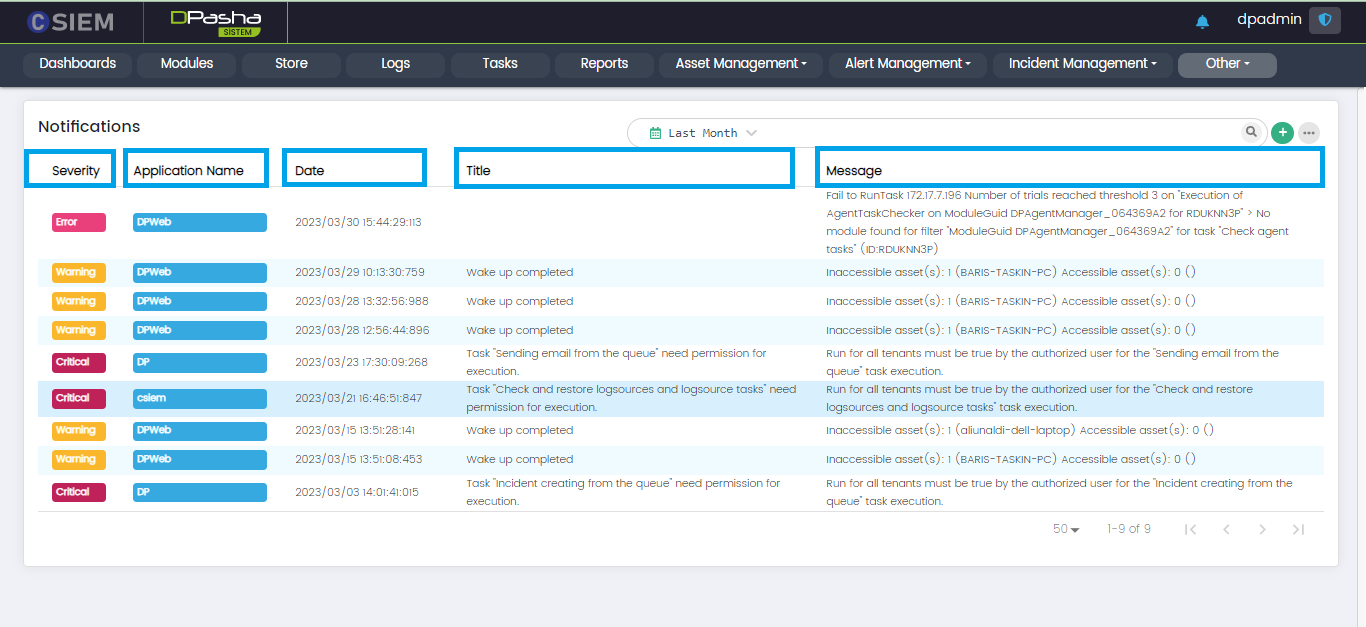Open the three-dots more options button

tap(1309, 133)
